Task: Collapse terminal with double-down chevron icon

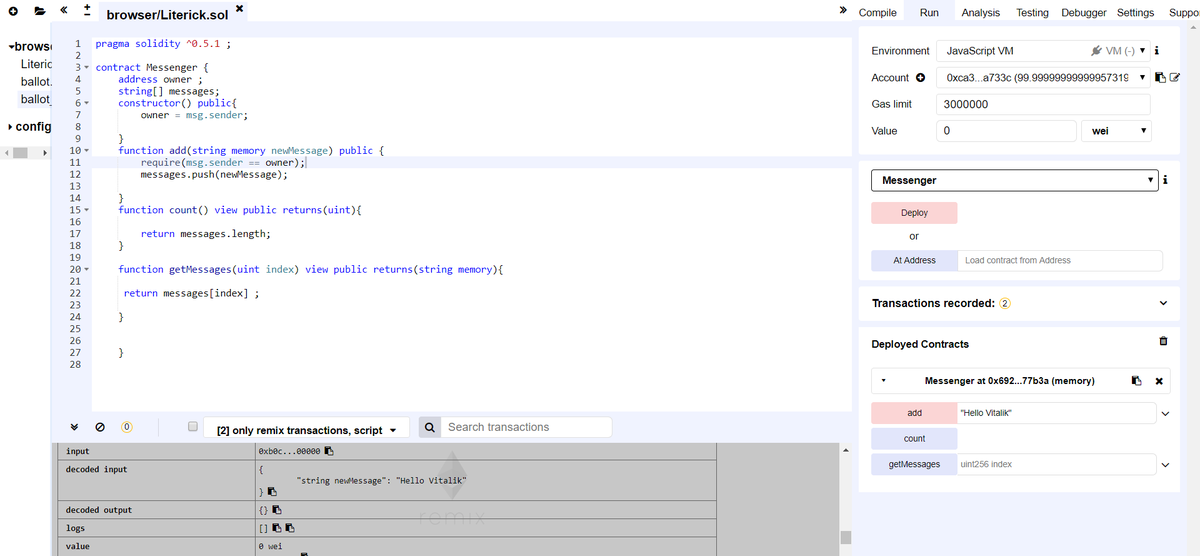Action: pyautogui.click(x=75, y=427)
